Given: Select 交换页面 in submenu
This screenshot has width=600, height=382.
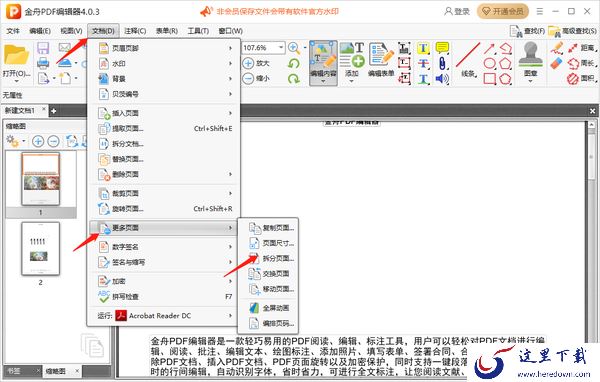Looking at the screenshot, I should (268, 274).
